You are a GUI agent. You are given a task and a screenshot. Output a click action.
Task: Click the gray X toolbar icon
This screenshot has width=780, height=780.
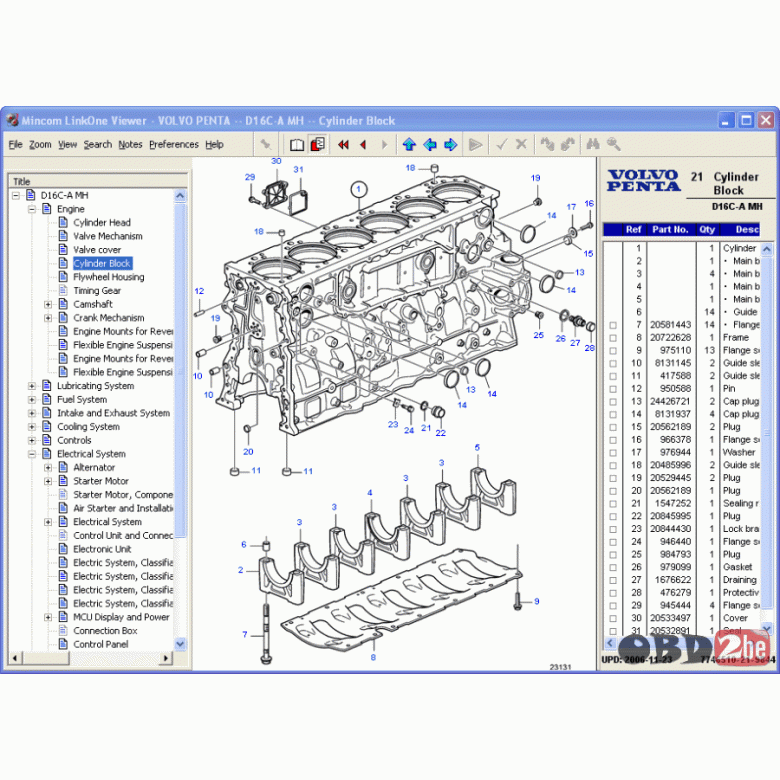521,145
